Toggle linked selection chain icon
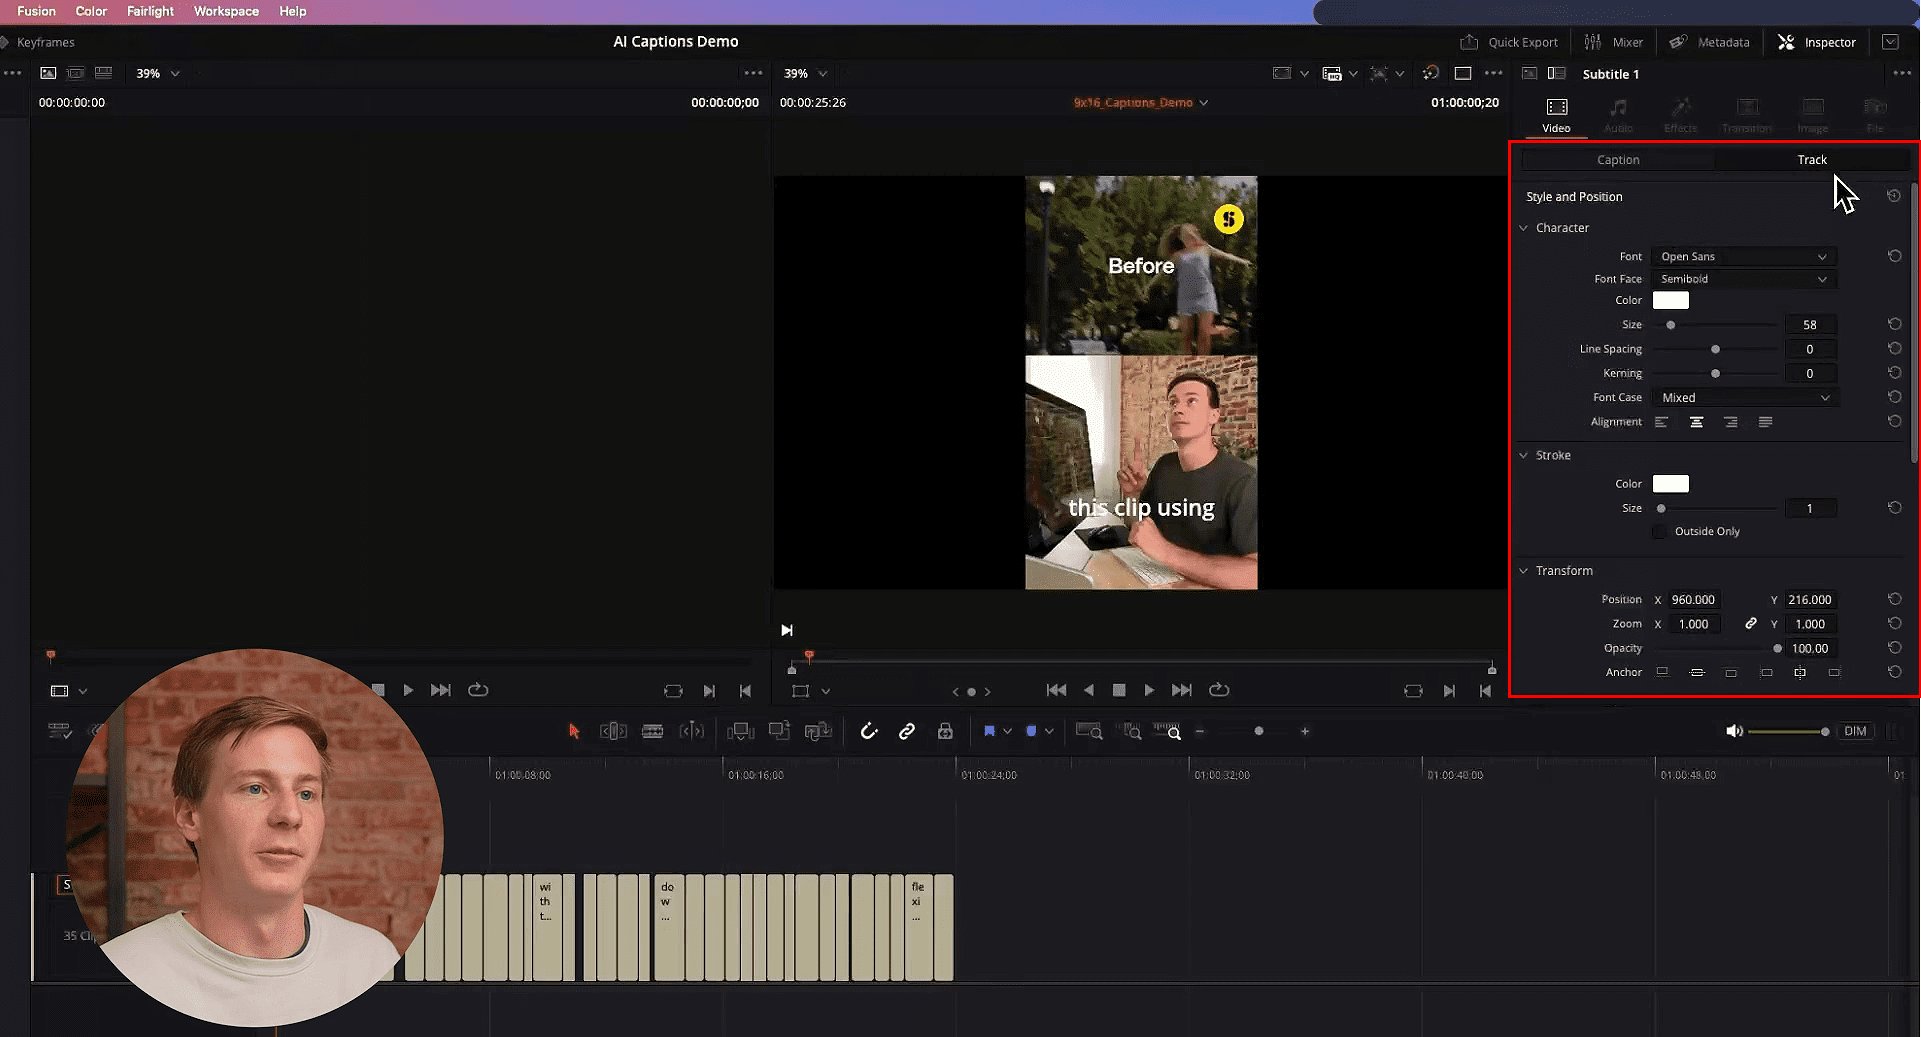The image size is (1921, 1037). (907, 731)
